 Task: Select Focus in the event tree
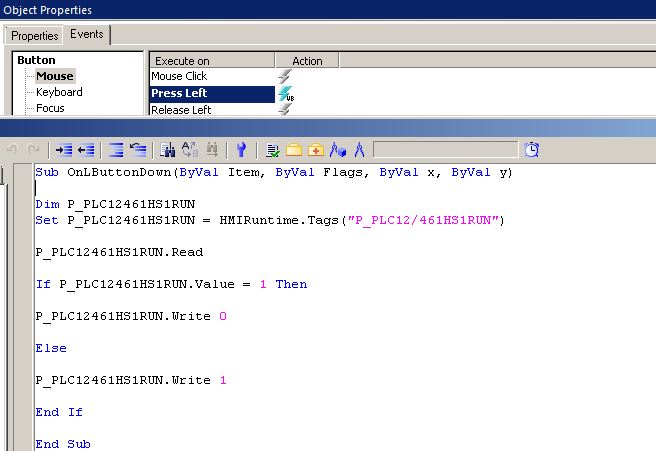(50, 108)
